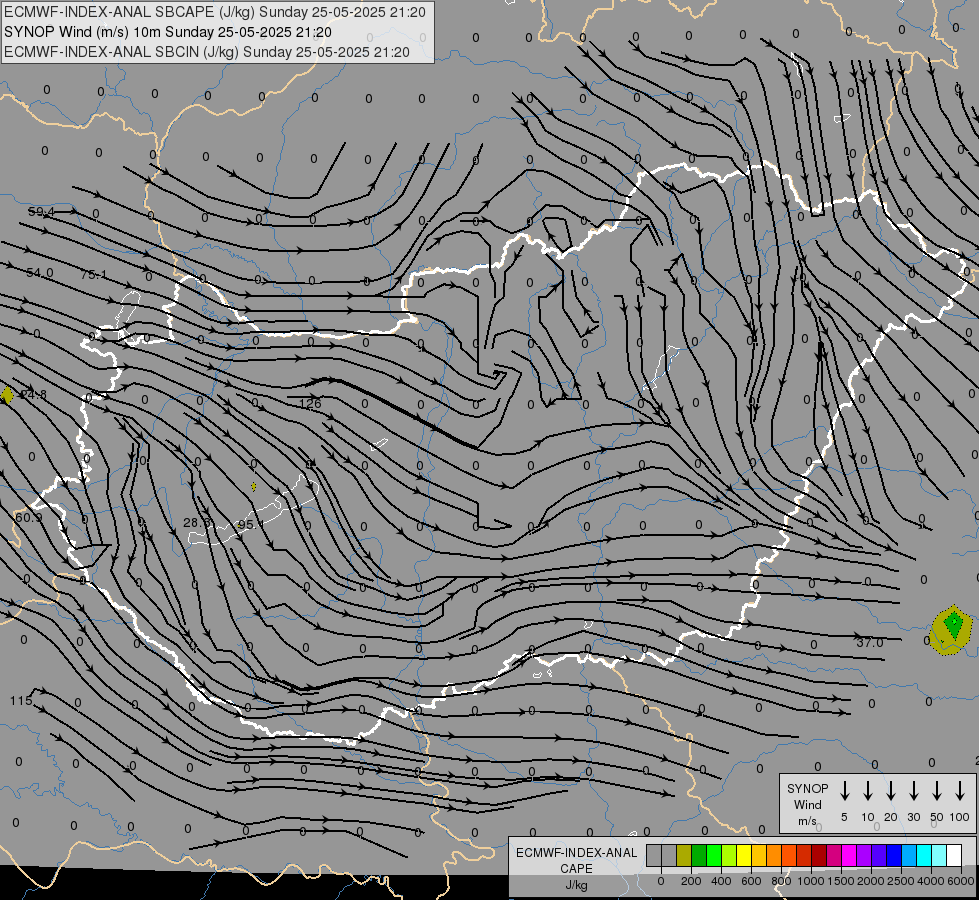The width and height of the screenshot is (979, 900).
Task: Pick the sky blue swatch right of the 2500 tick
Action: pyautogui.click(x=909, y=856)
